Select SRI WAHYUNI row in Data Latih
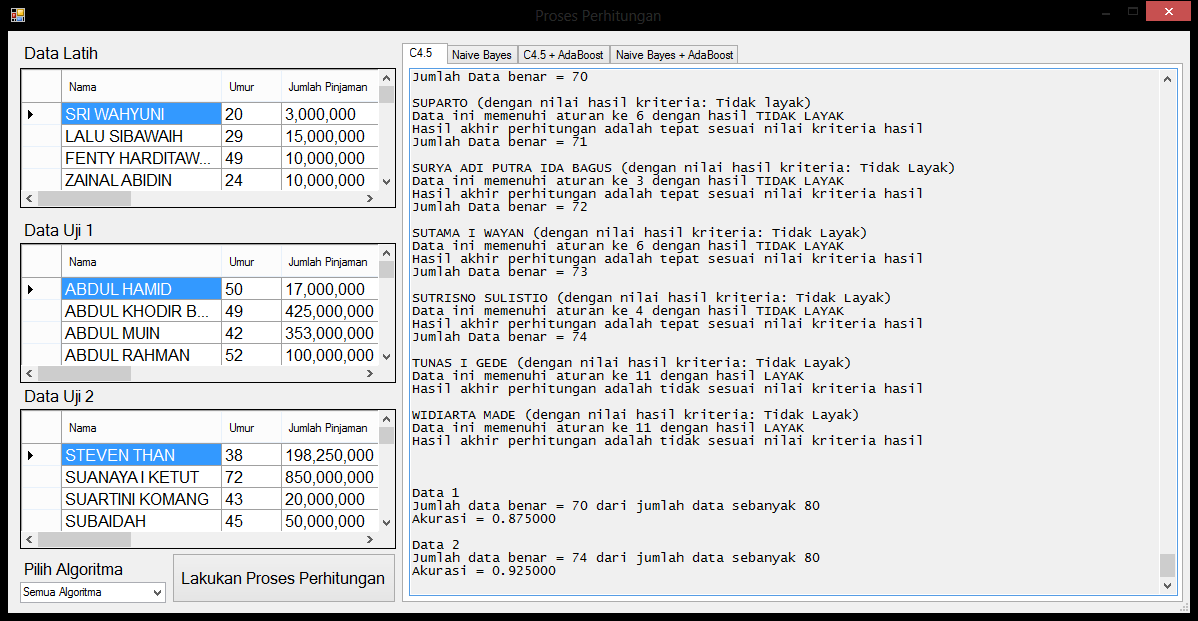 click(140, 115)
